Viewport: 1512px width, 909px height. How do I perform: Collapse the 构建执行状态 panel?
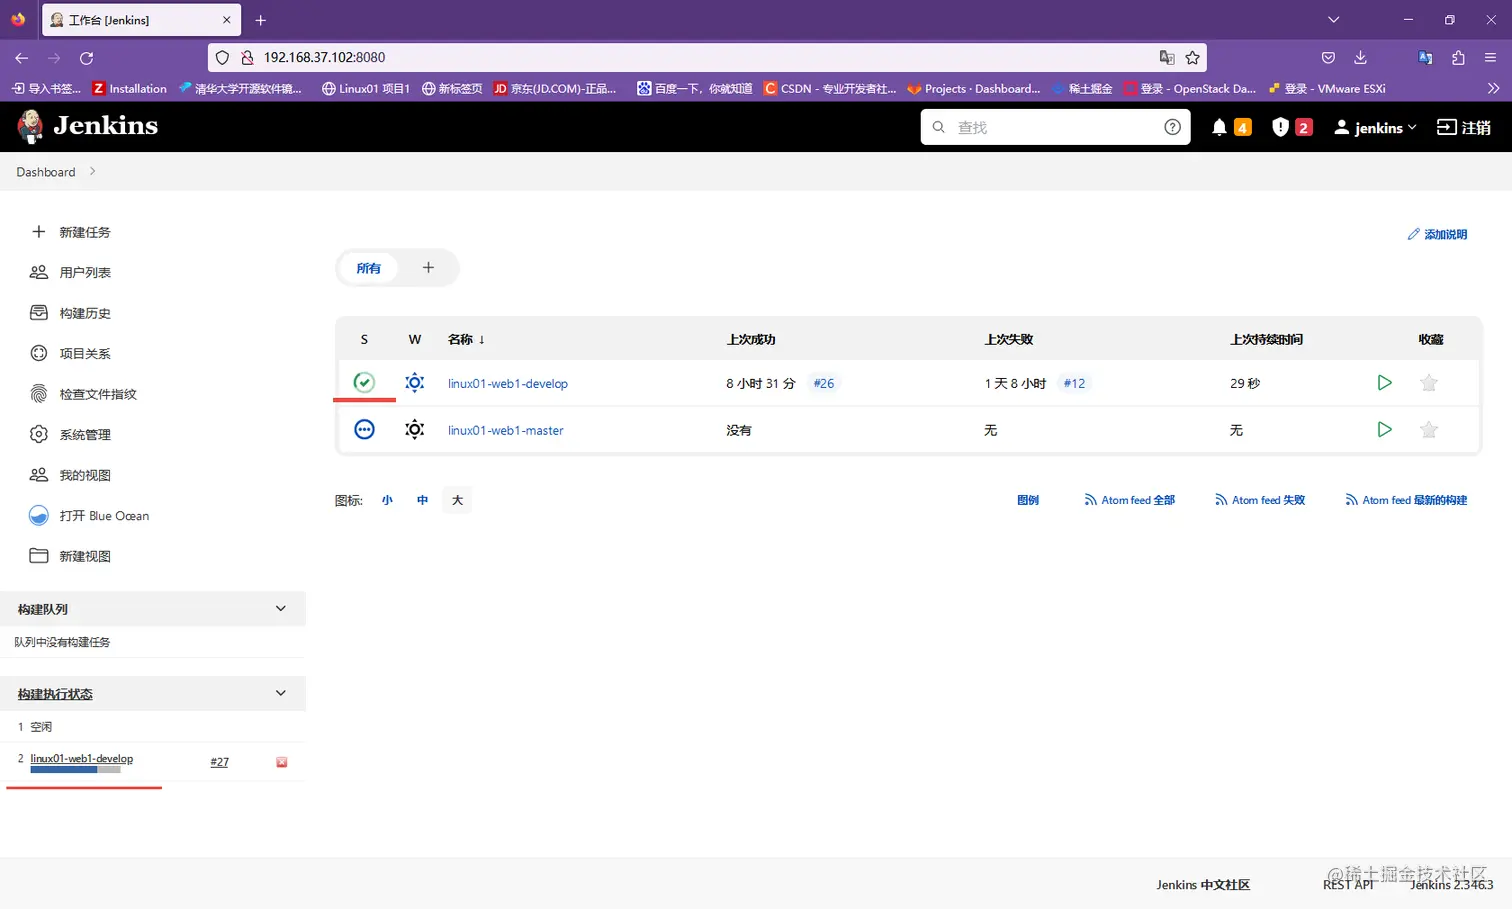point(281,693)
